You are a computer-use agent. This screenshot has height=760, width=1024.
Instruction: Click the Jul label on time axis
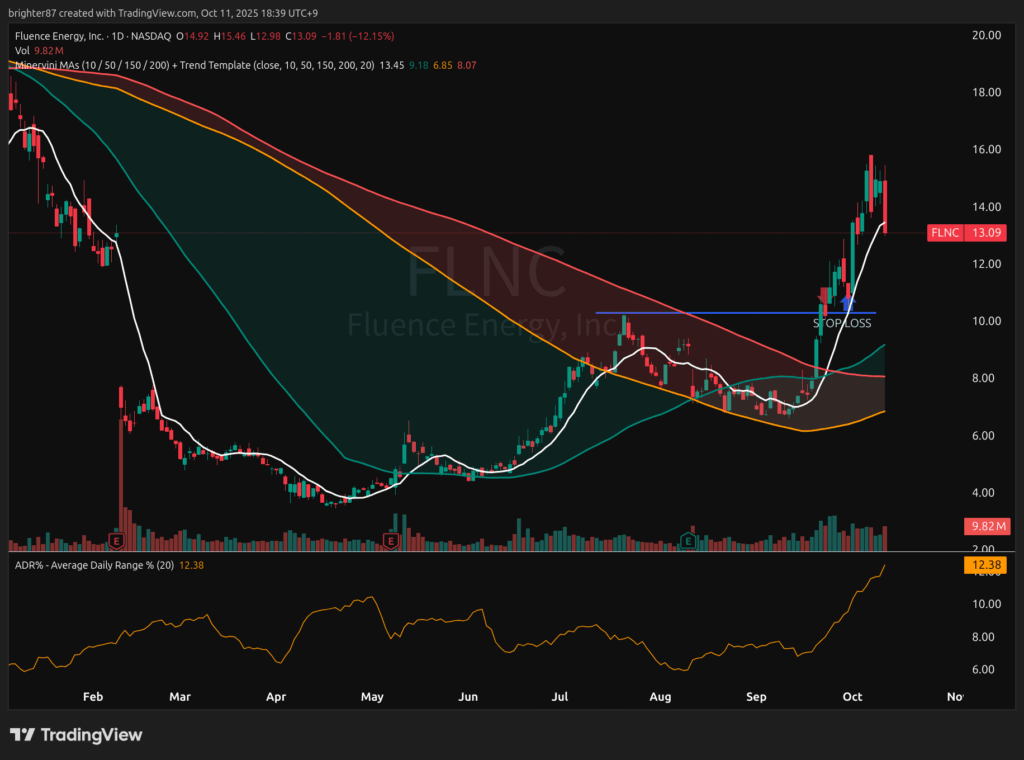pos(560,696)
